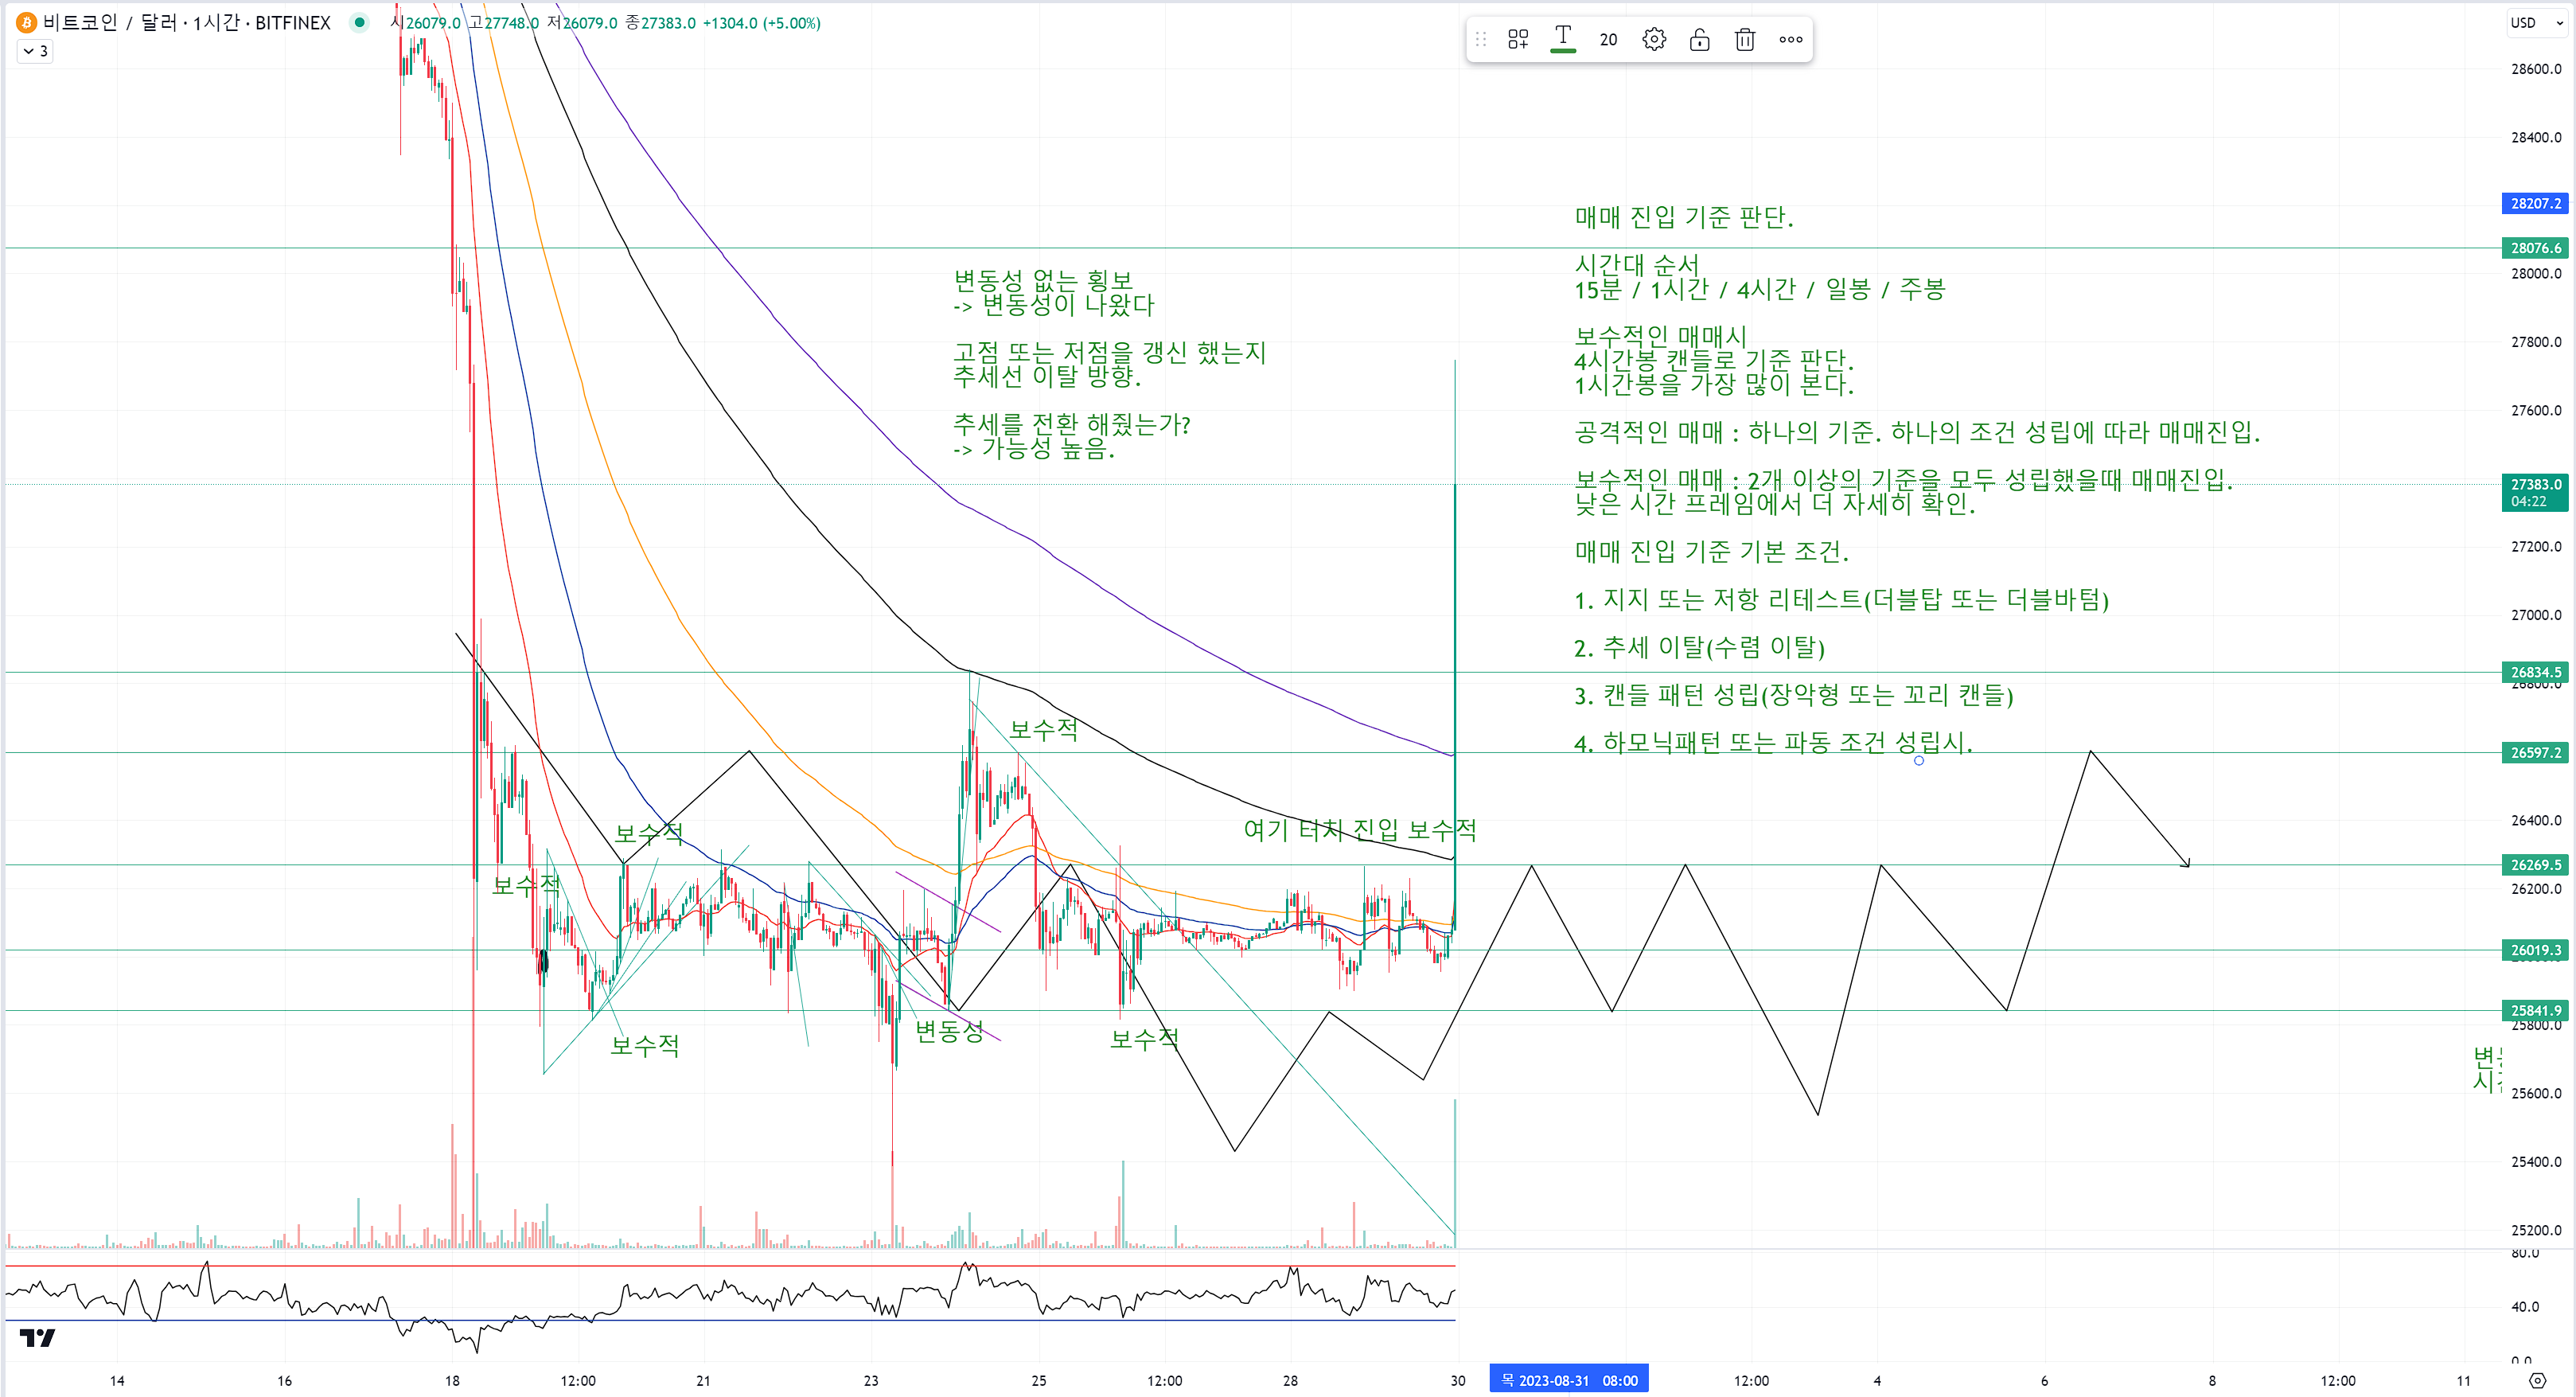Open drawing settings via the gear icon
The image size is (2576, 1397).
pos(1654,39)
